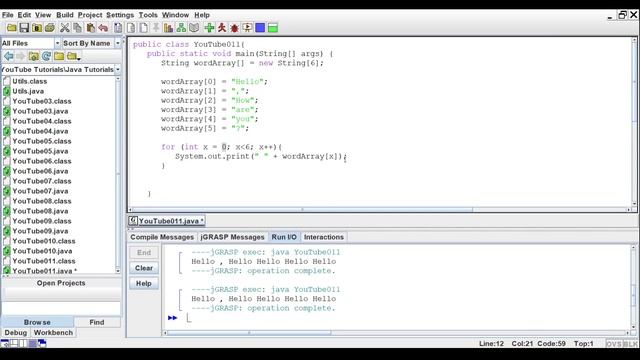Open the Edit menu
This screenshot has width=640, height=360.
pos(24,15)
